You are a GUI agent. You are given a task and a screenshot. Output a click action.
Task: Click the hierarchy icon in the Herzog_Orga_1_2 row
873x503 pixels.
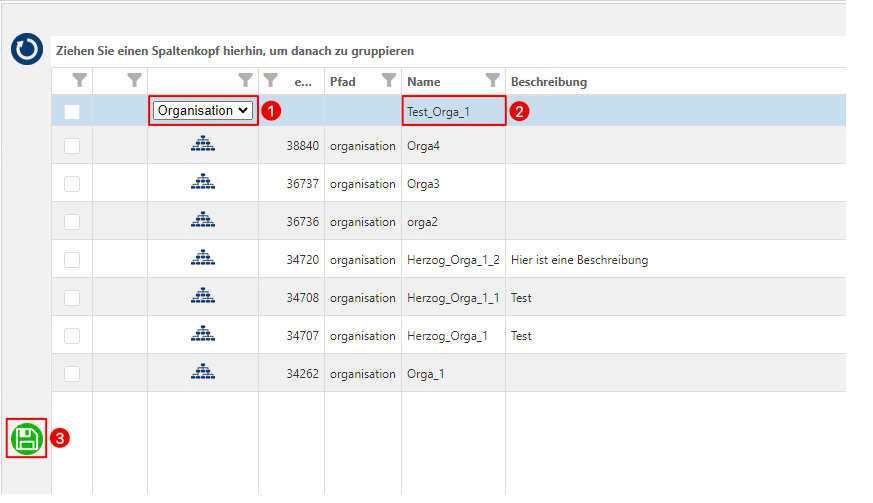[x=203, y=258]
